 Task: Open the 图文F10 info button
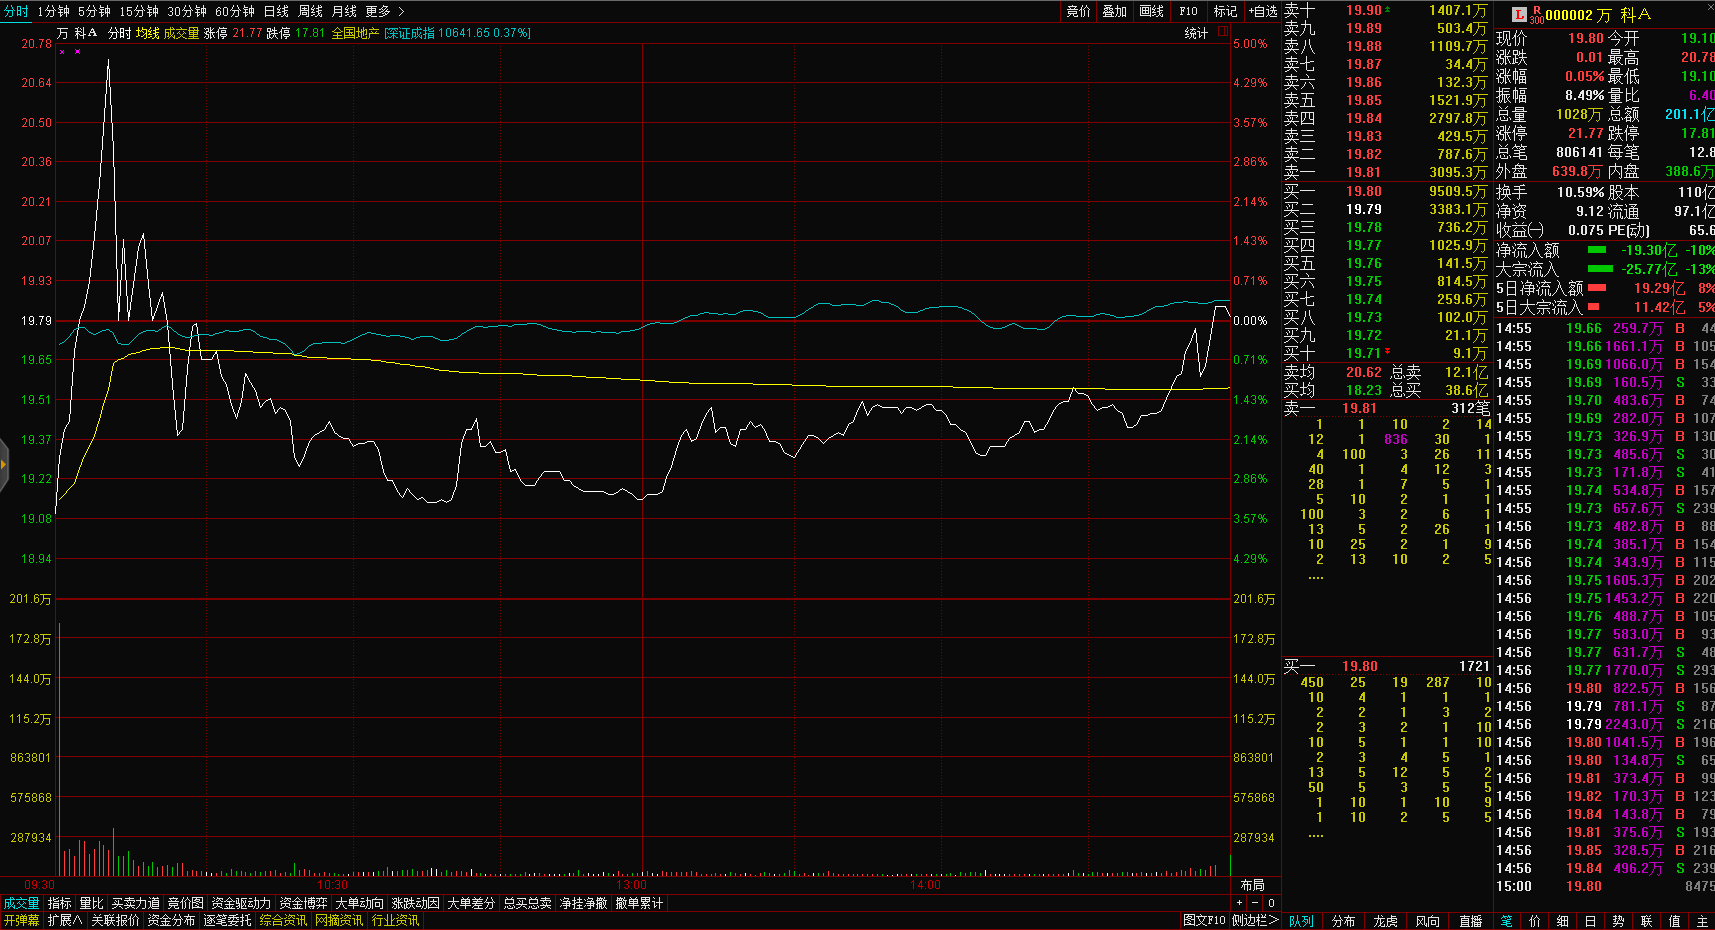(1203, 920)
